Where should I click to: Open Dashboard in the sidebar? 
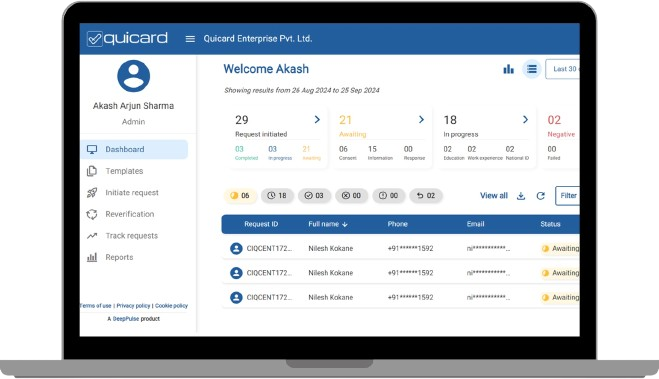click(x=134, y=150)
